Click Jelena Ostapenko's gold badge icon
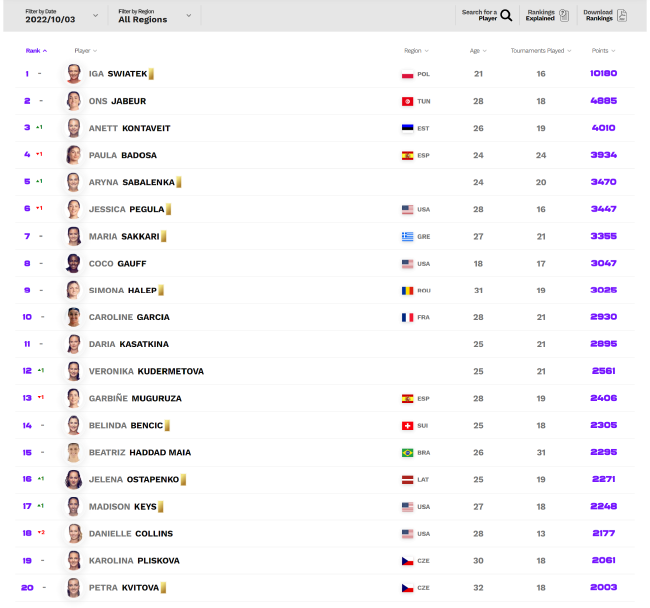This screenshot has height=608, width=650. pyautogui.click(x=183, y=480)
